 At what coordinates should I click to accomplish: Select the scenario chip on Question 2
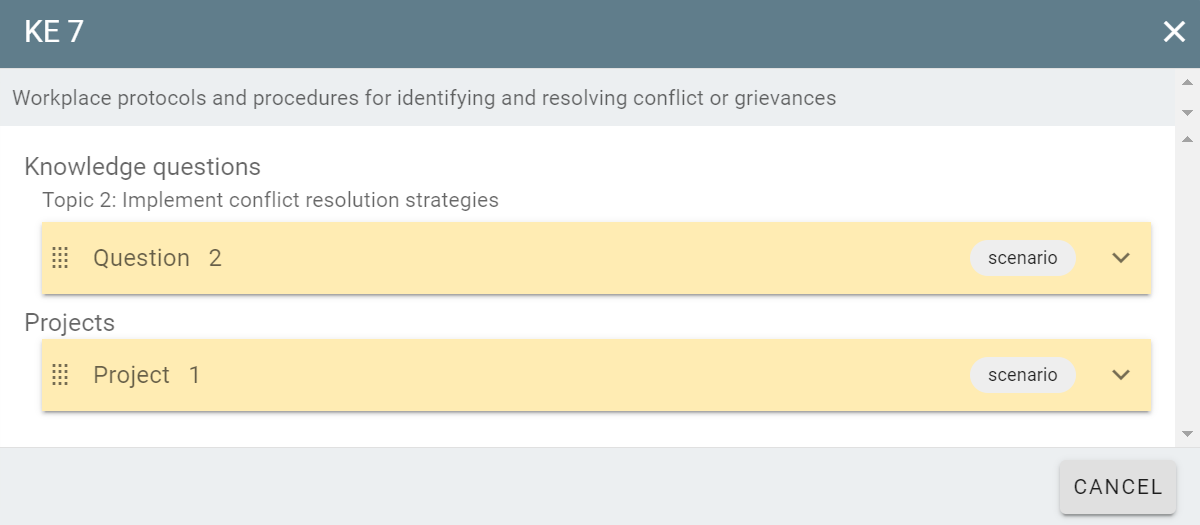click(x=1022, y=258)
